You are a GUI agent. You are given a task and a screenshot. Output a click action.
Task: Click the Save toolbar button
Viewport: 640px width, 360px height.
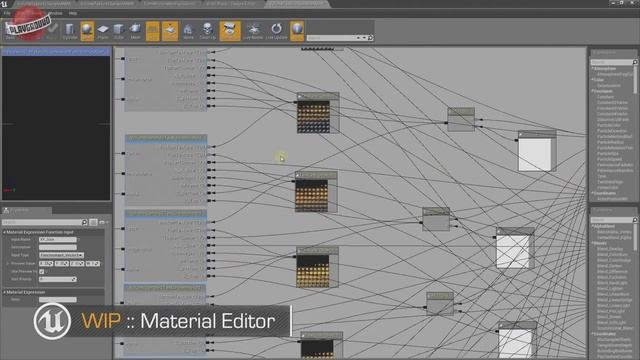(x=10, y=31)
